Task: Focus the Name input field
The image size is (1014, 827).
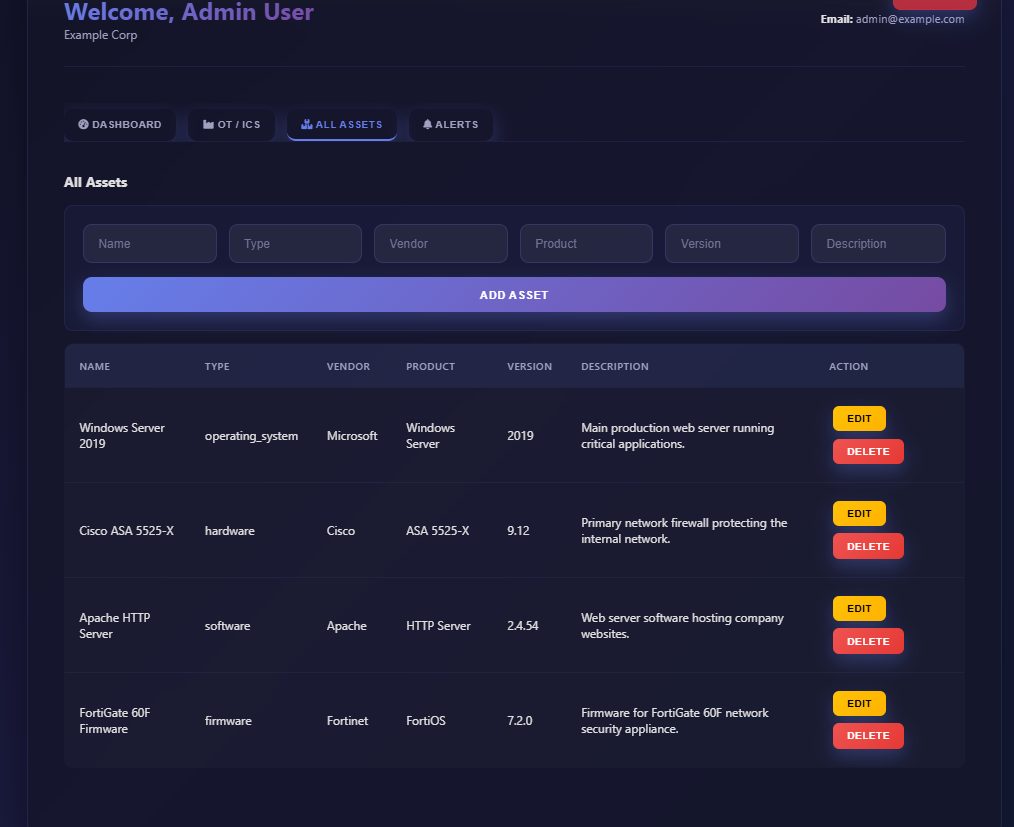Action: [150, 244]
